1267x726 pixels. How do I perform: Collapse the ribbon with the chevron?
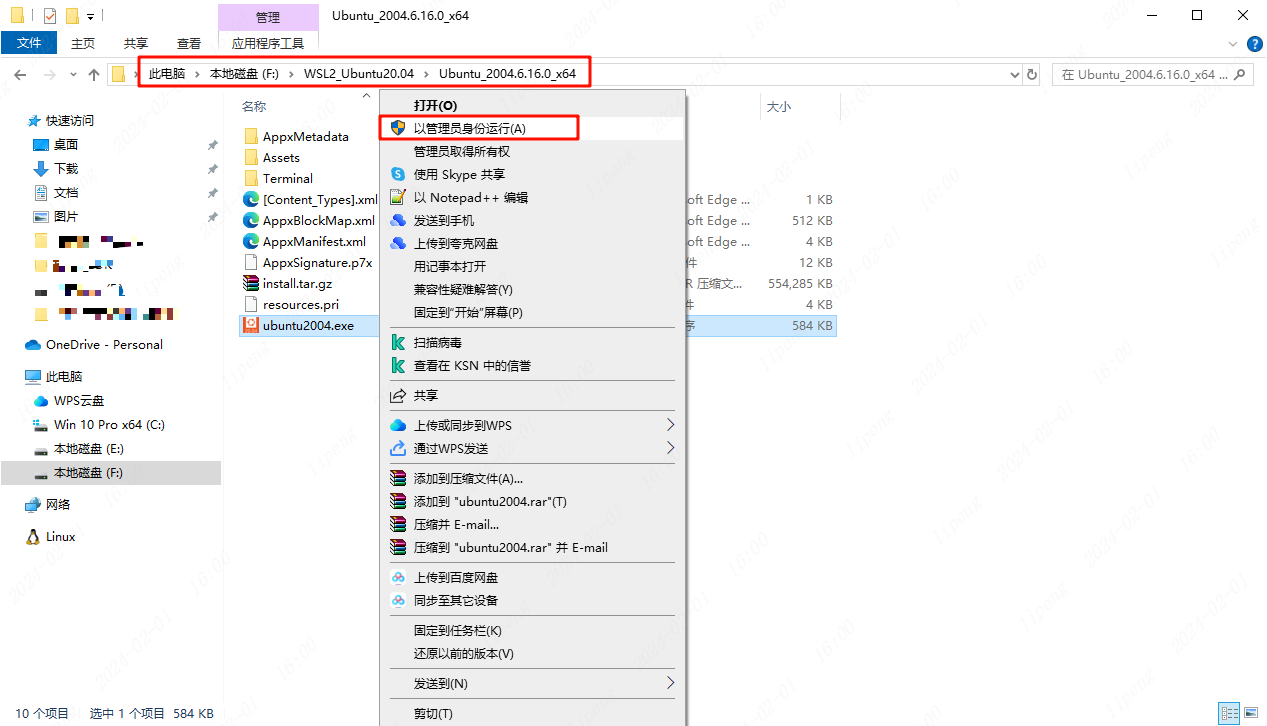(x=1233, y=43)
